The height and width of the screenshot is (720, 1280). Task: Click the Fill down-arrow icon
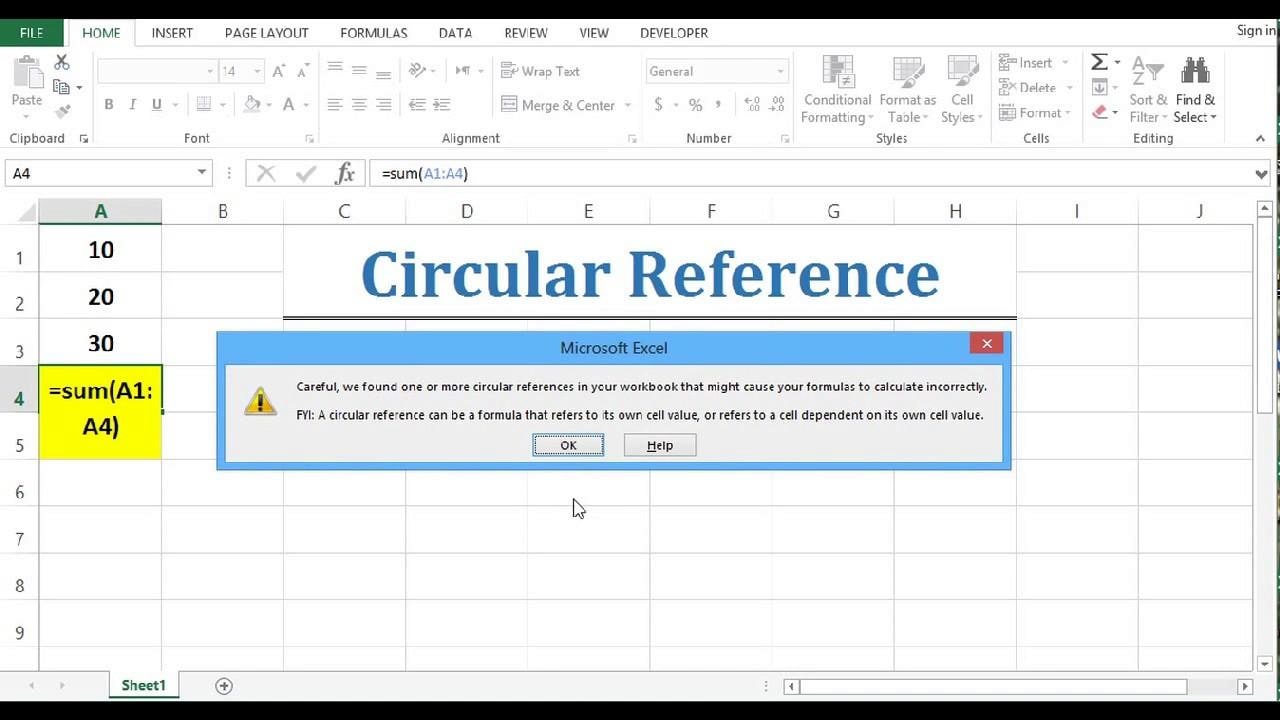(x=1099, y=87)
